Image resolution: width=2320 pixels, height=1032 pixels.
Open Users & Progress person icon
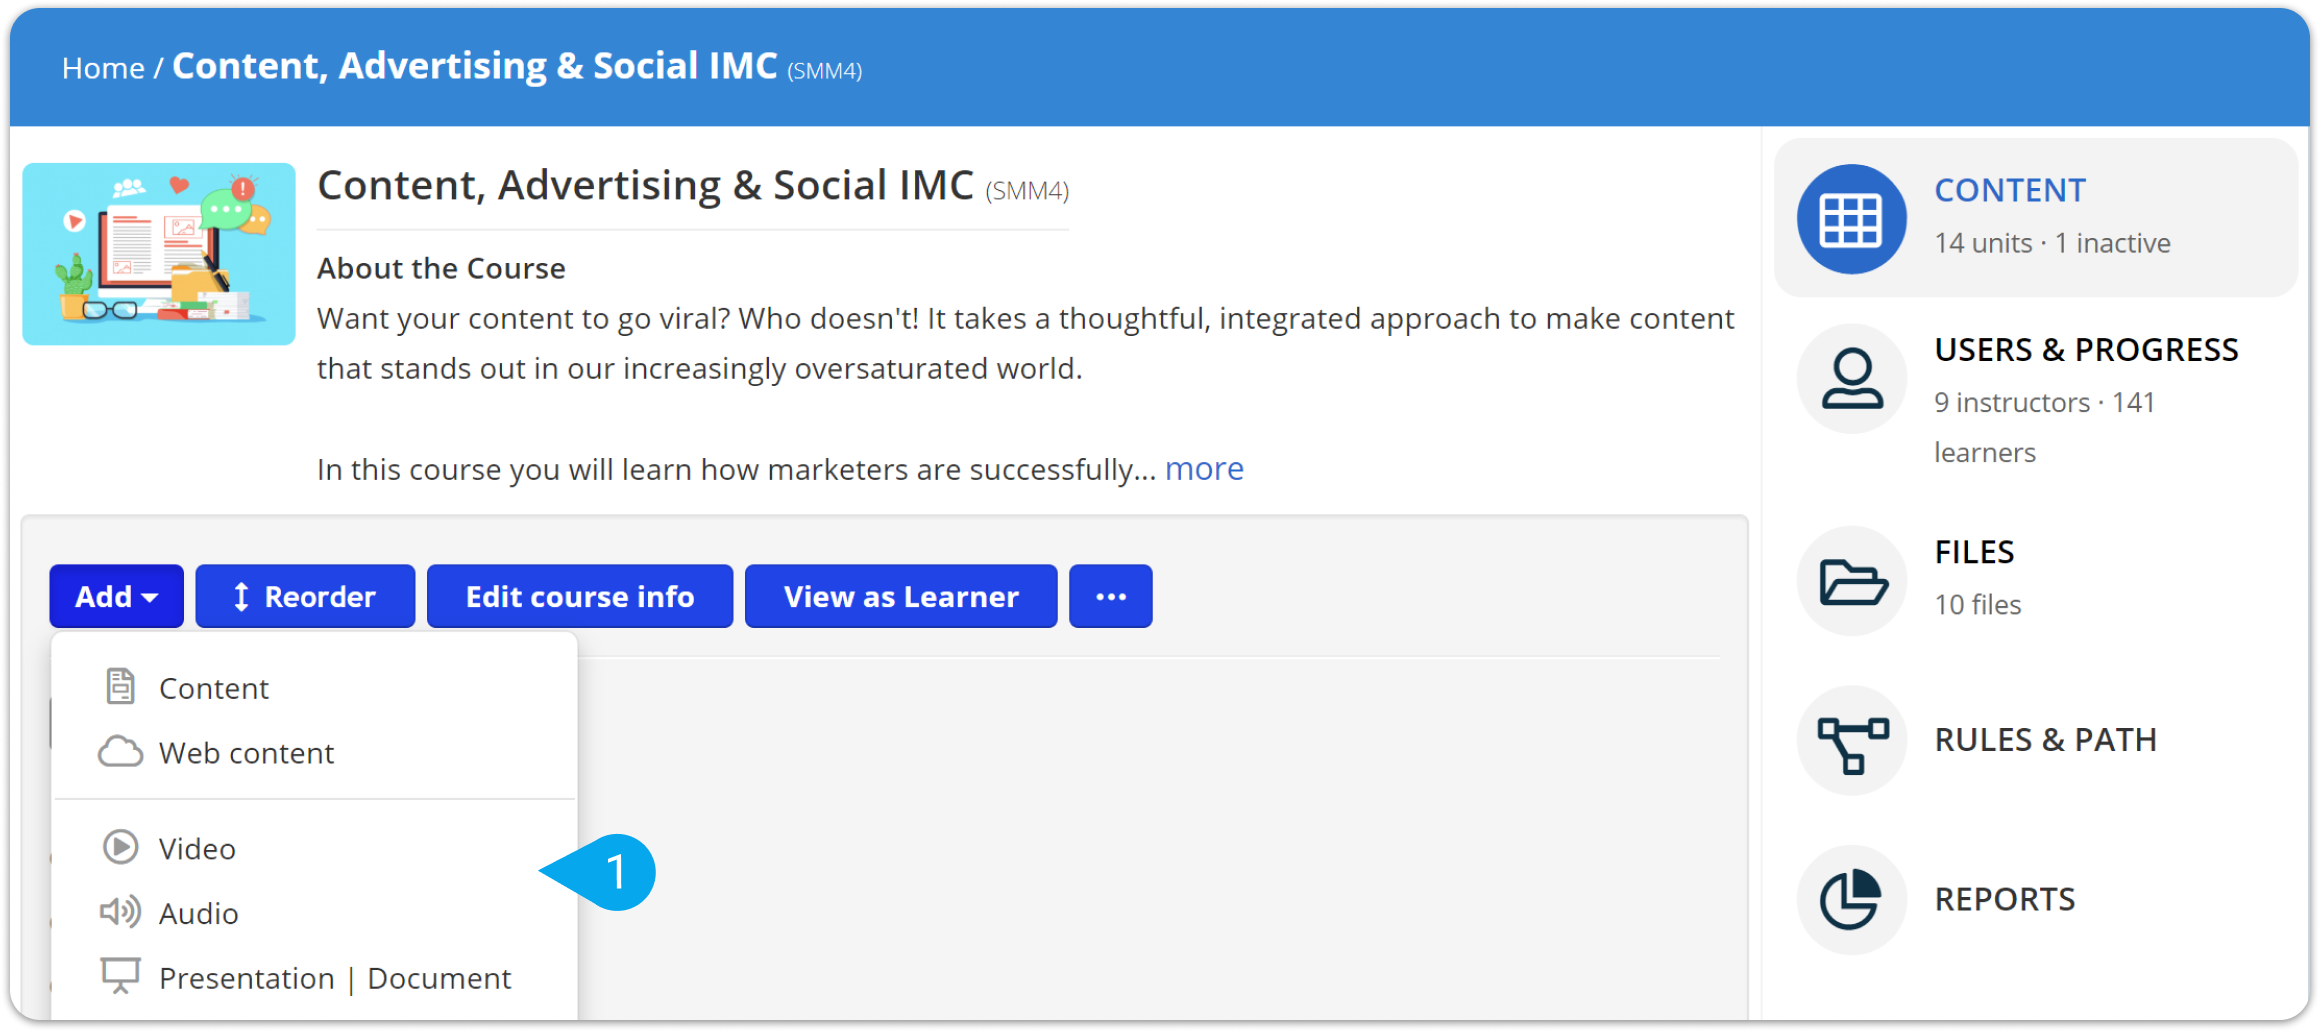click(1851, 379)
